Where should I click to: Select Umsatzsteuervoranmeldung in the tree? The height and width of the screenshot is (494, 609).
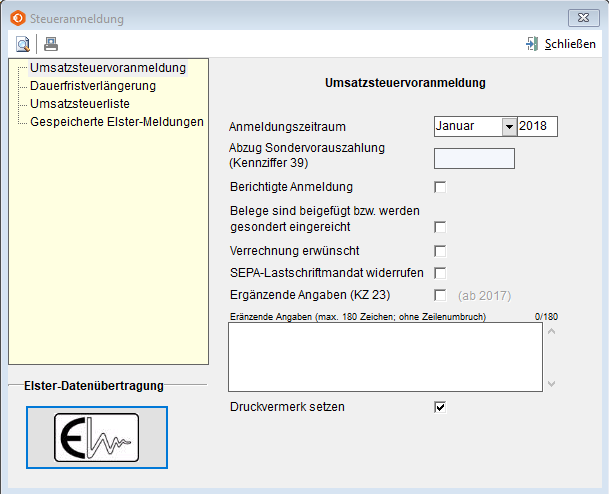click(x=108, y=68)
